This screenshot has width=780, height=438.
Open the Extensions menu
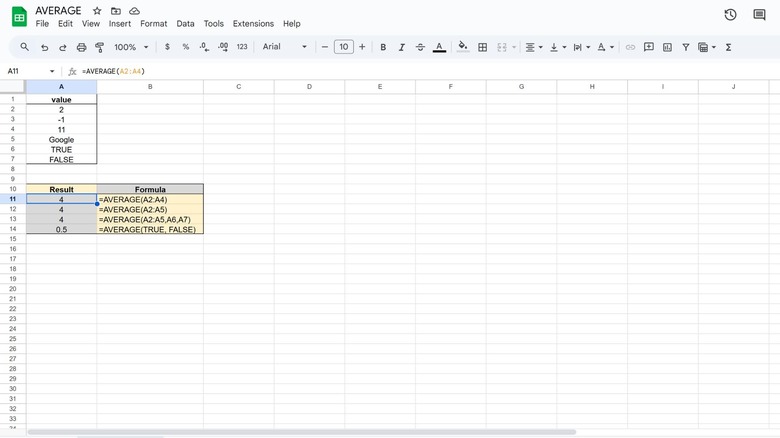tap(253, 23)
